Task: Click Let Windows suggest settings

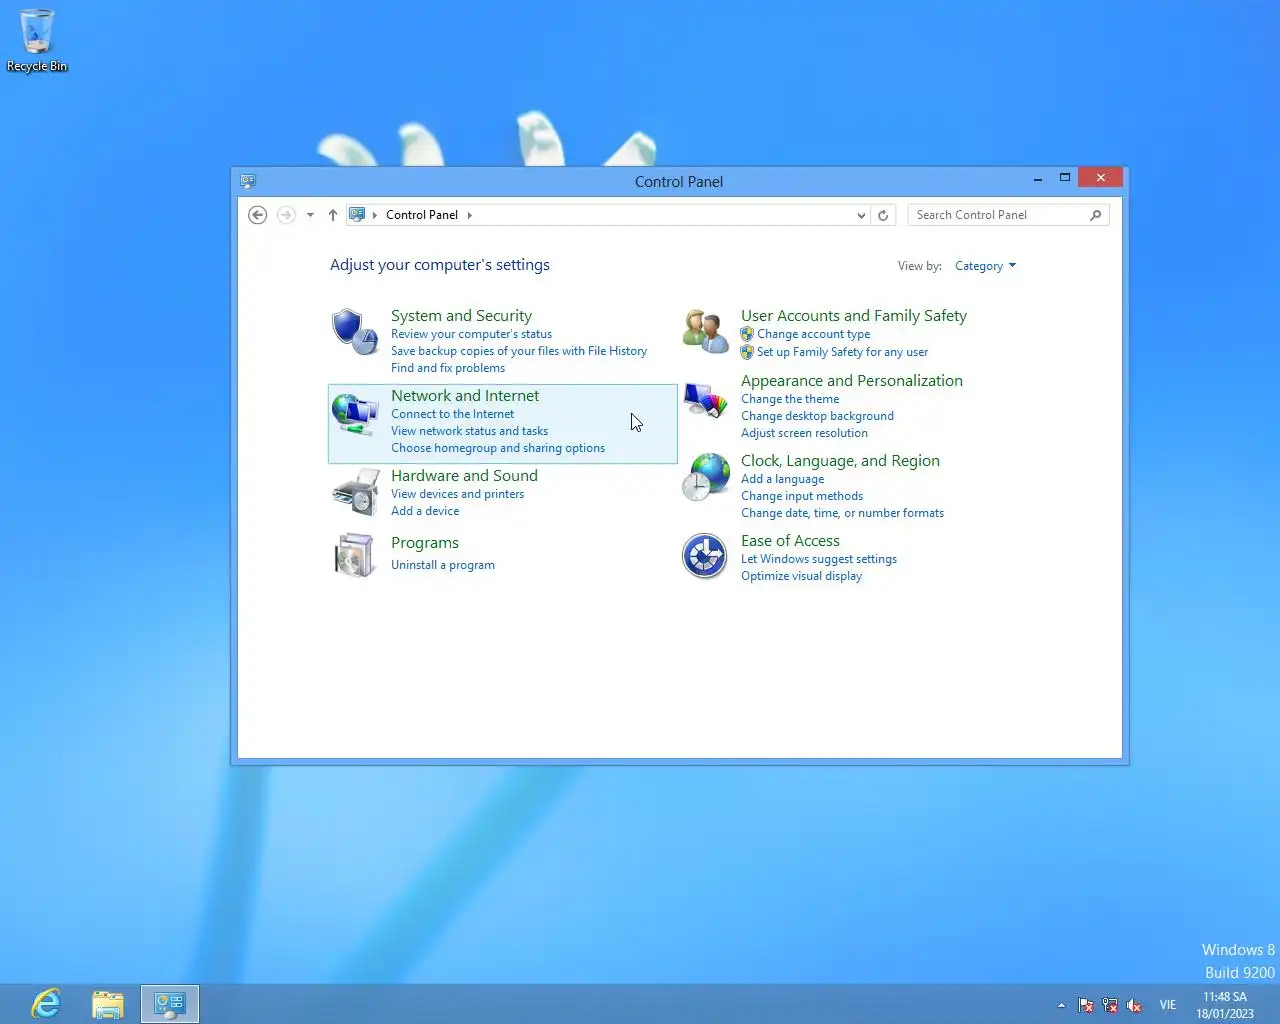Action: (819, 559)
